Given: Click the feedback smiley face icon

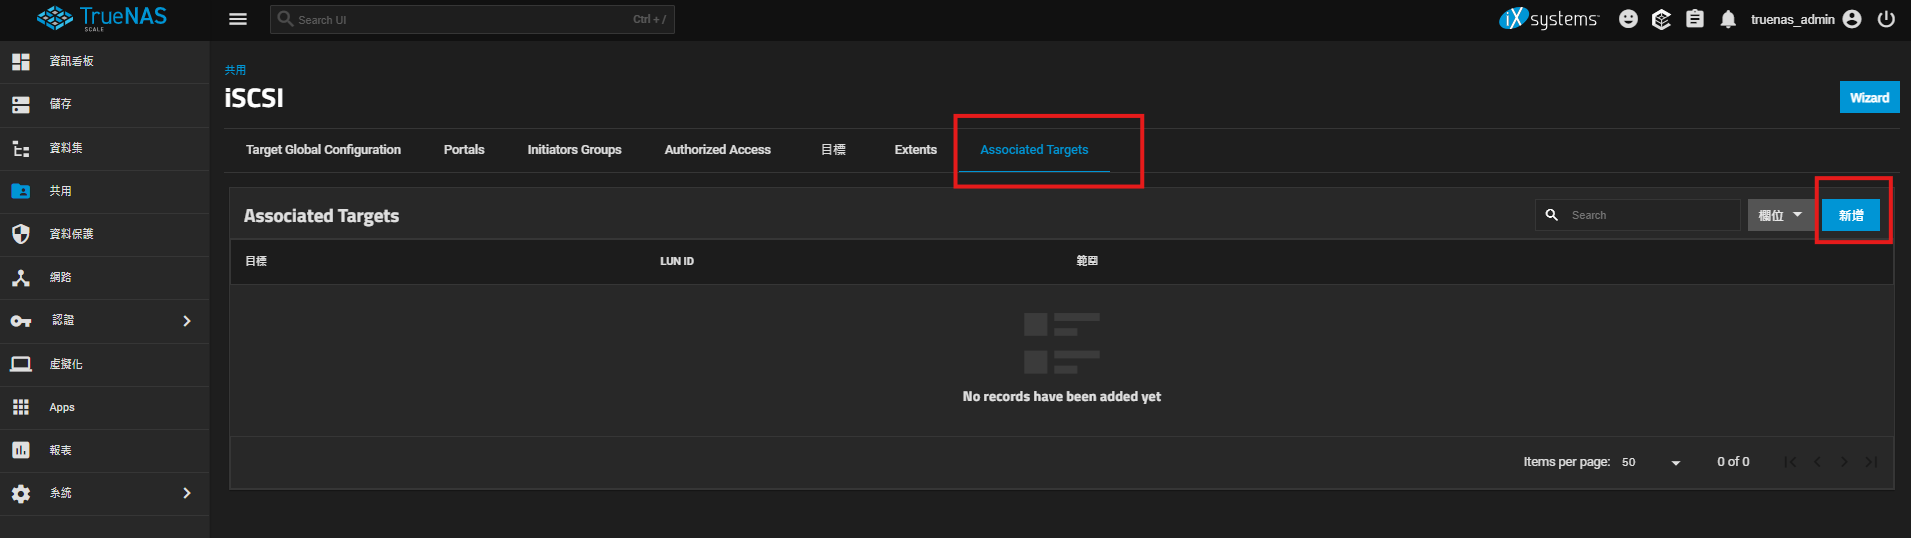Looking at the screenshot, I should point(1628,19).
